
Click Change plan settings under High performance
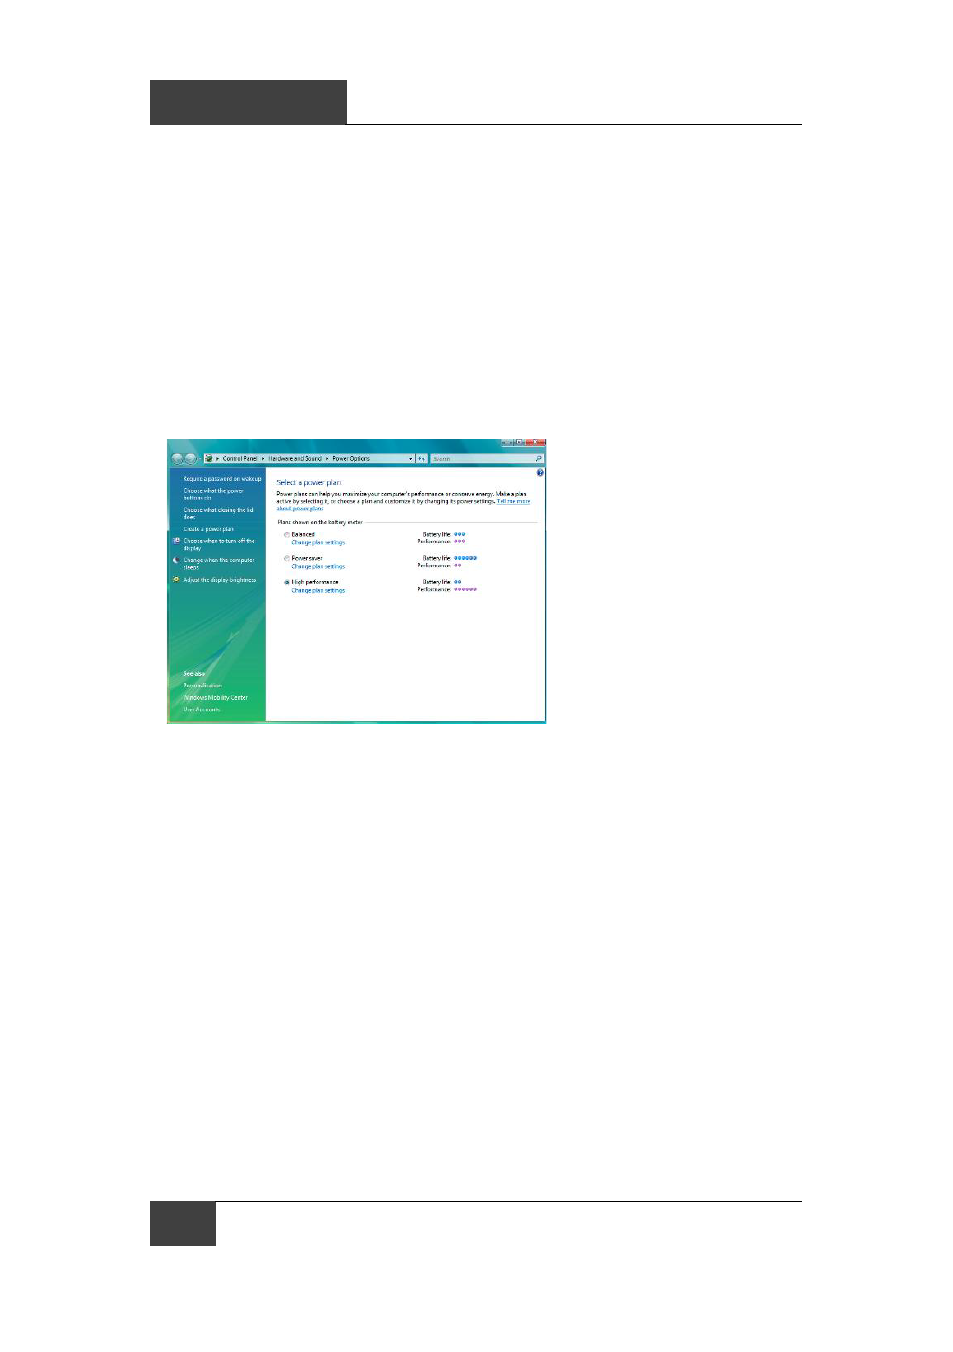(x=318, y=591)
